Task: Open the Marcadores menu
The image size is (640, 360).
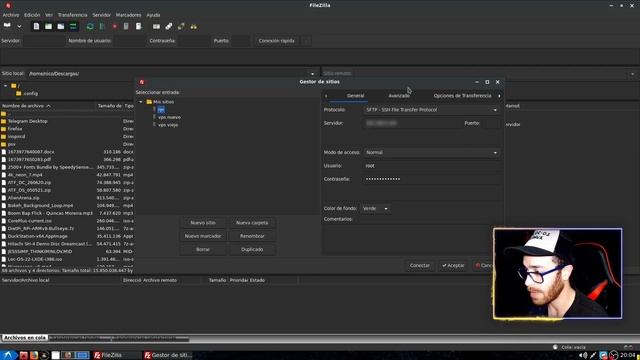Action: pyautogui.click(x=129, y=15)
